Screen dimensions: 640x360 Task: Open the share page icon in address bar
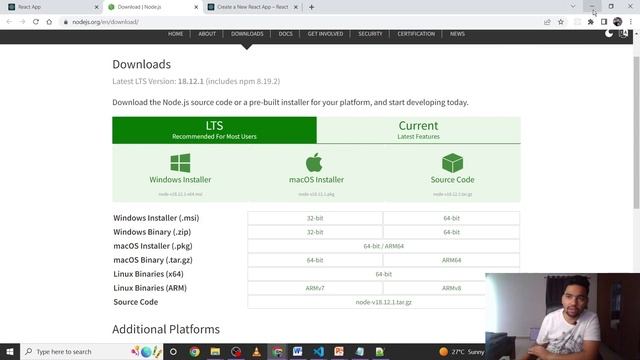tap(547, 22)
